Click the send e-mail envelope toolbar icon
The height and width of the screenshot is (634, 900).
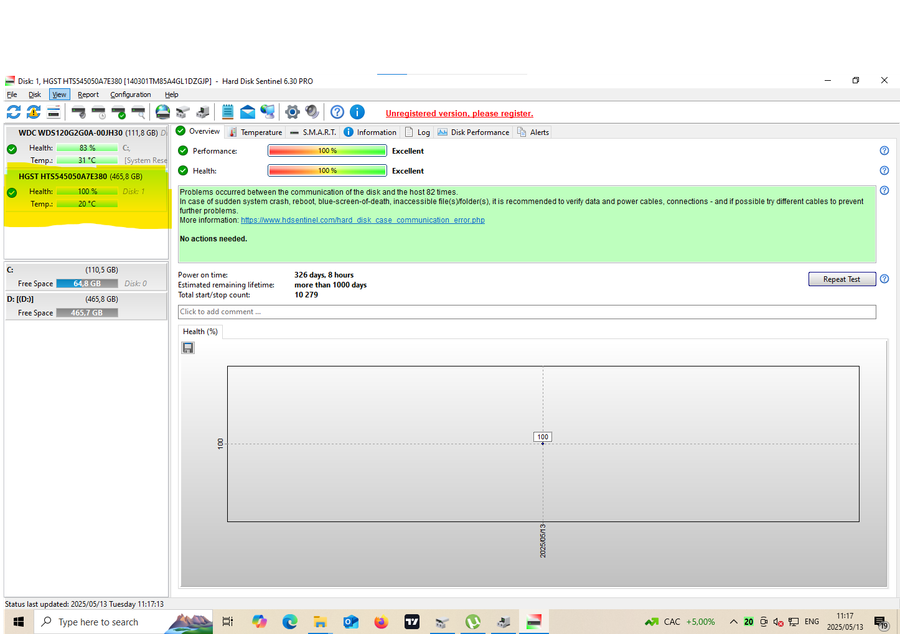coord(247,112)
